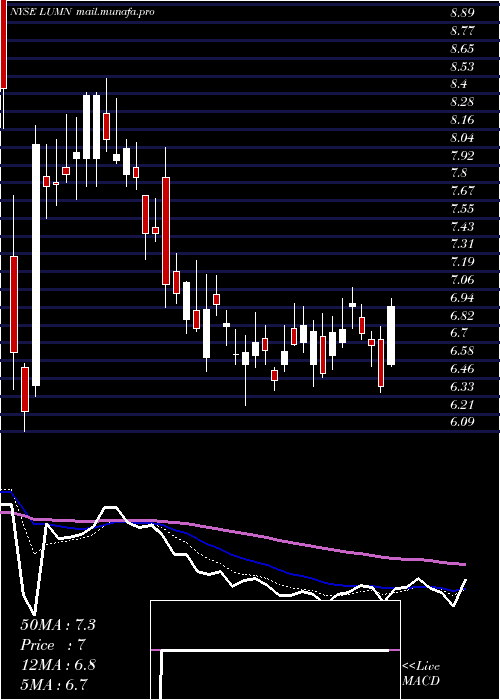Screen dimensions: 500x700
Task: Select the 8.77 price axis label
Action: (x=462, y=31)
